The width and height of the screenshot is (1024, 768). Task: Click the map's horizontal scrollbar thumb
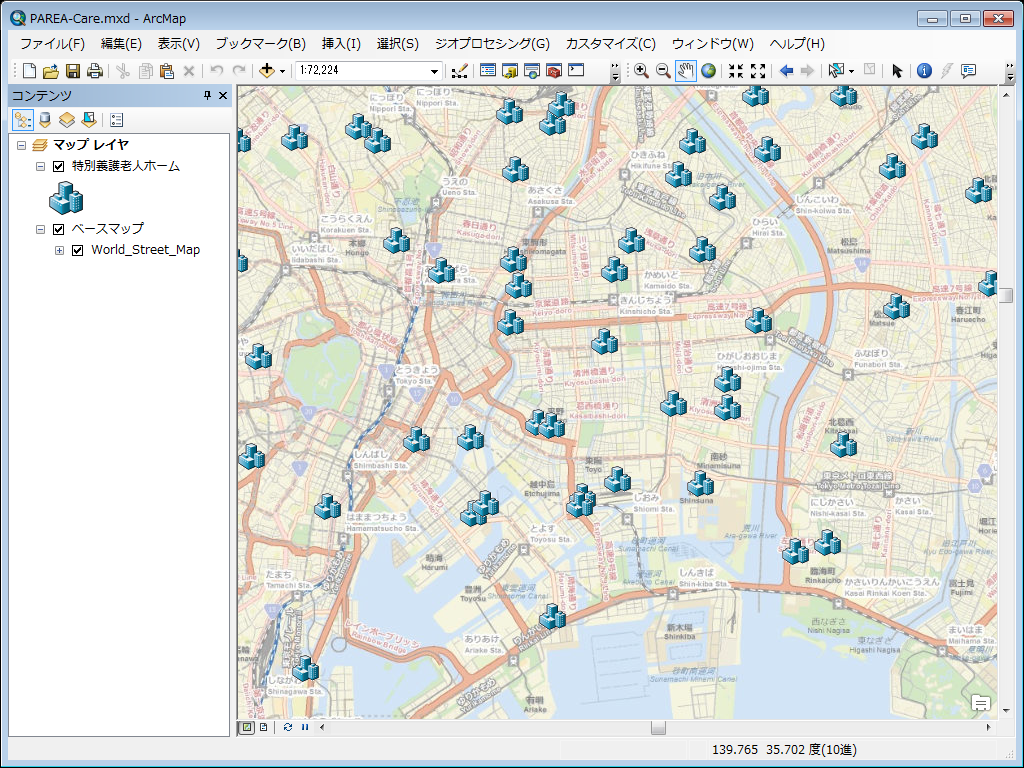[658, 727]
